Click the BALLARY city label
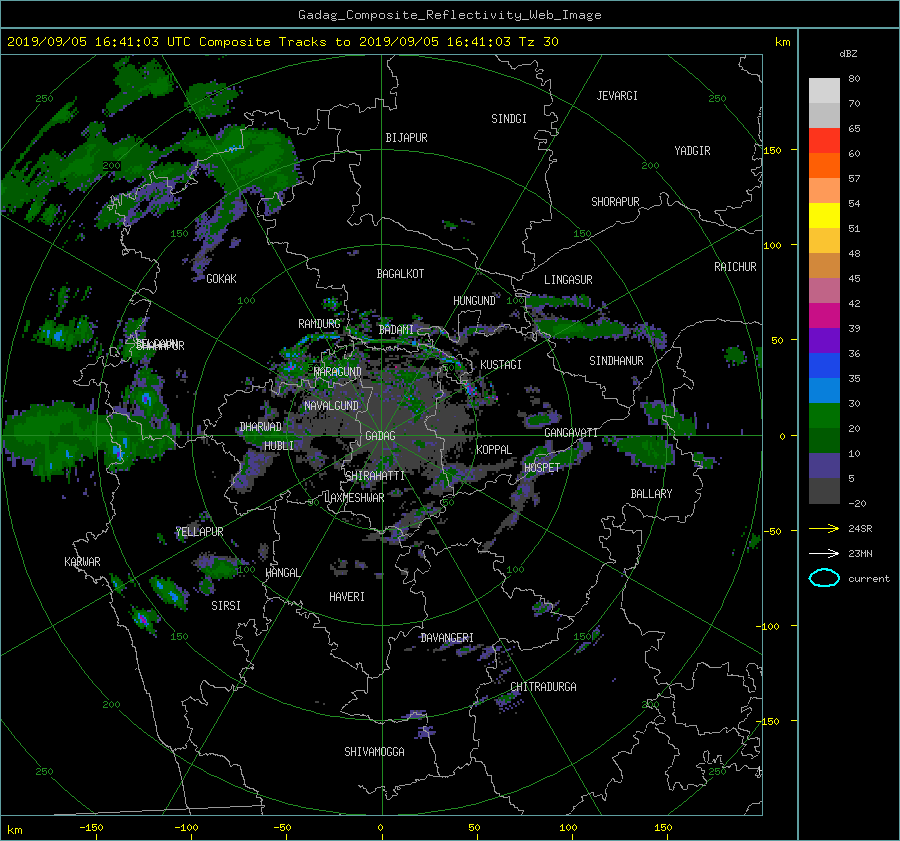Viewport: 900px width, 841px height. (651, 494)
